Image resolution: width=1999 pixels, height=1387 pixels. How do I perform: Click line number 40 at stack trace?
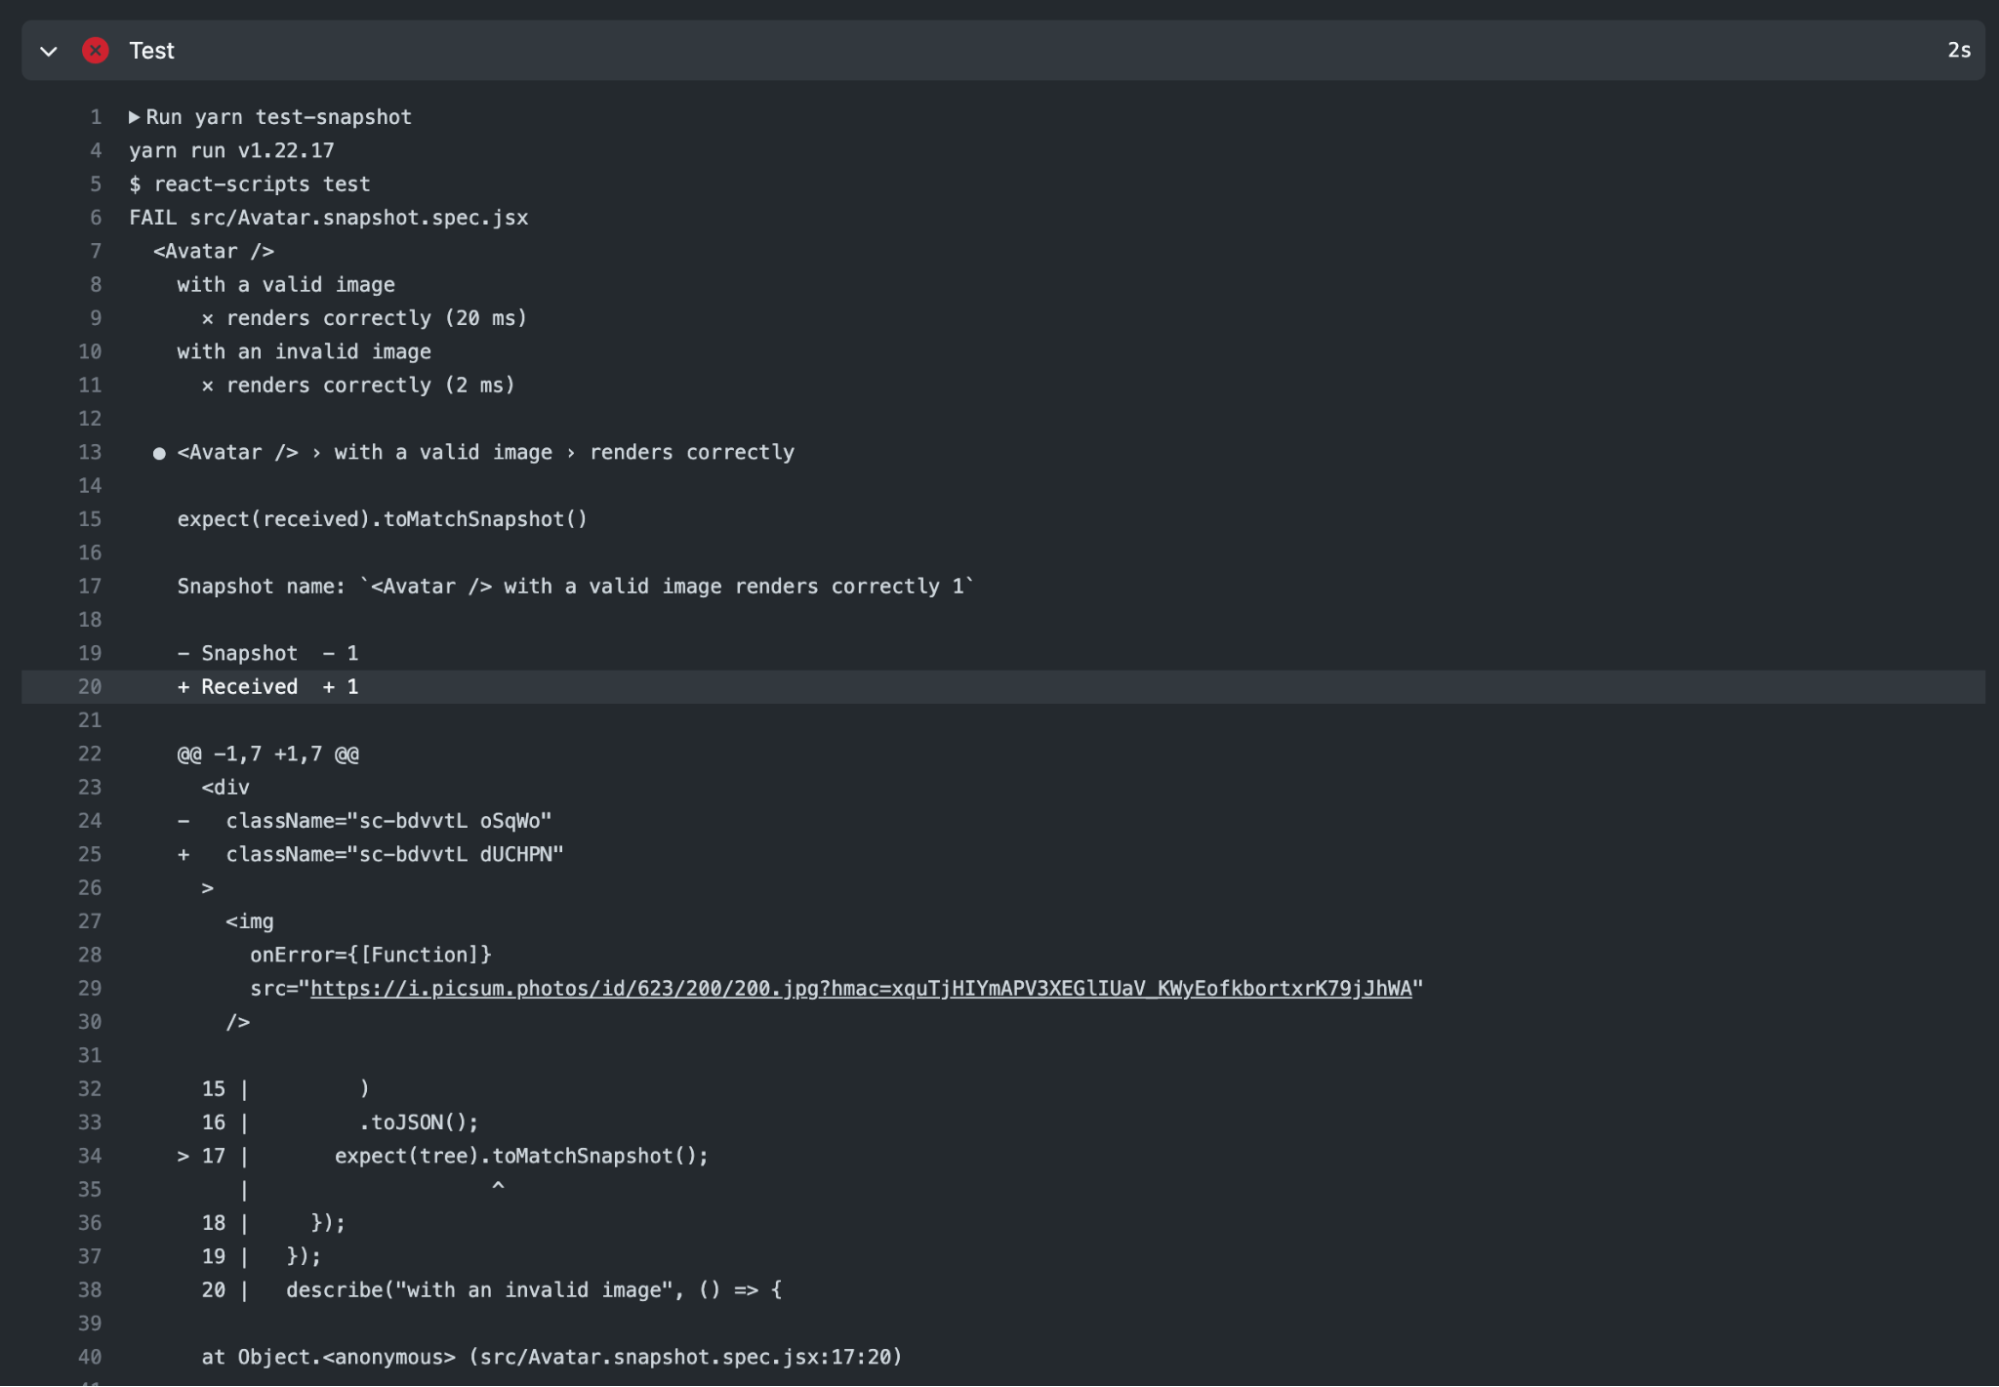pyautogui.click(x=89, y=1357)
